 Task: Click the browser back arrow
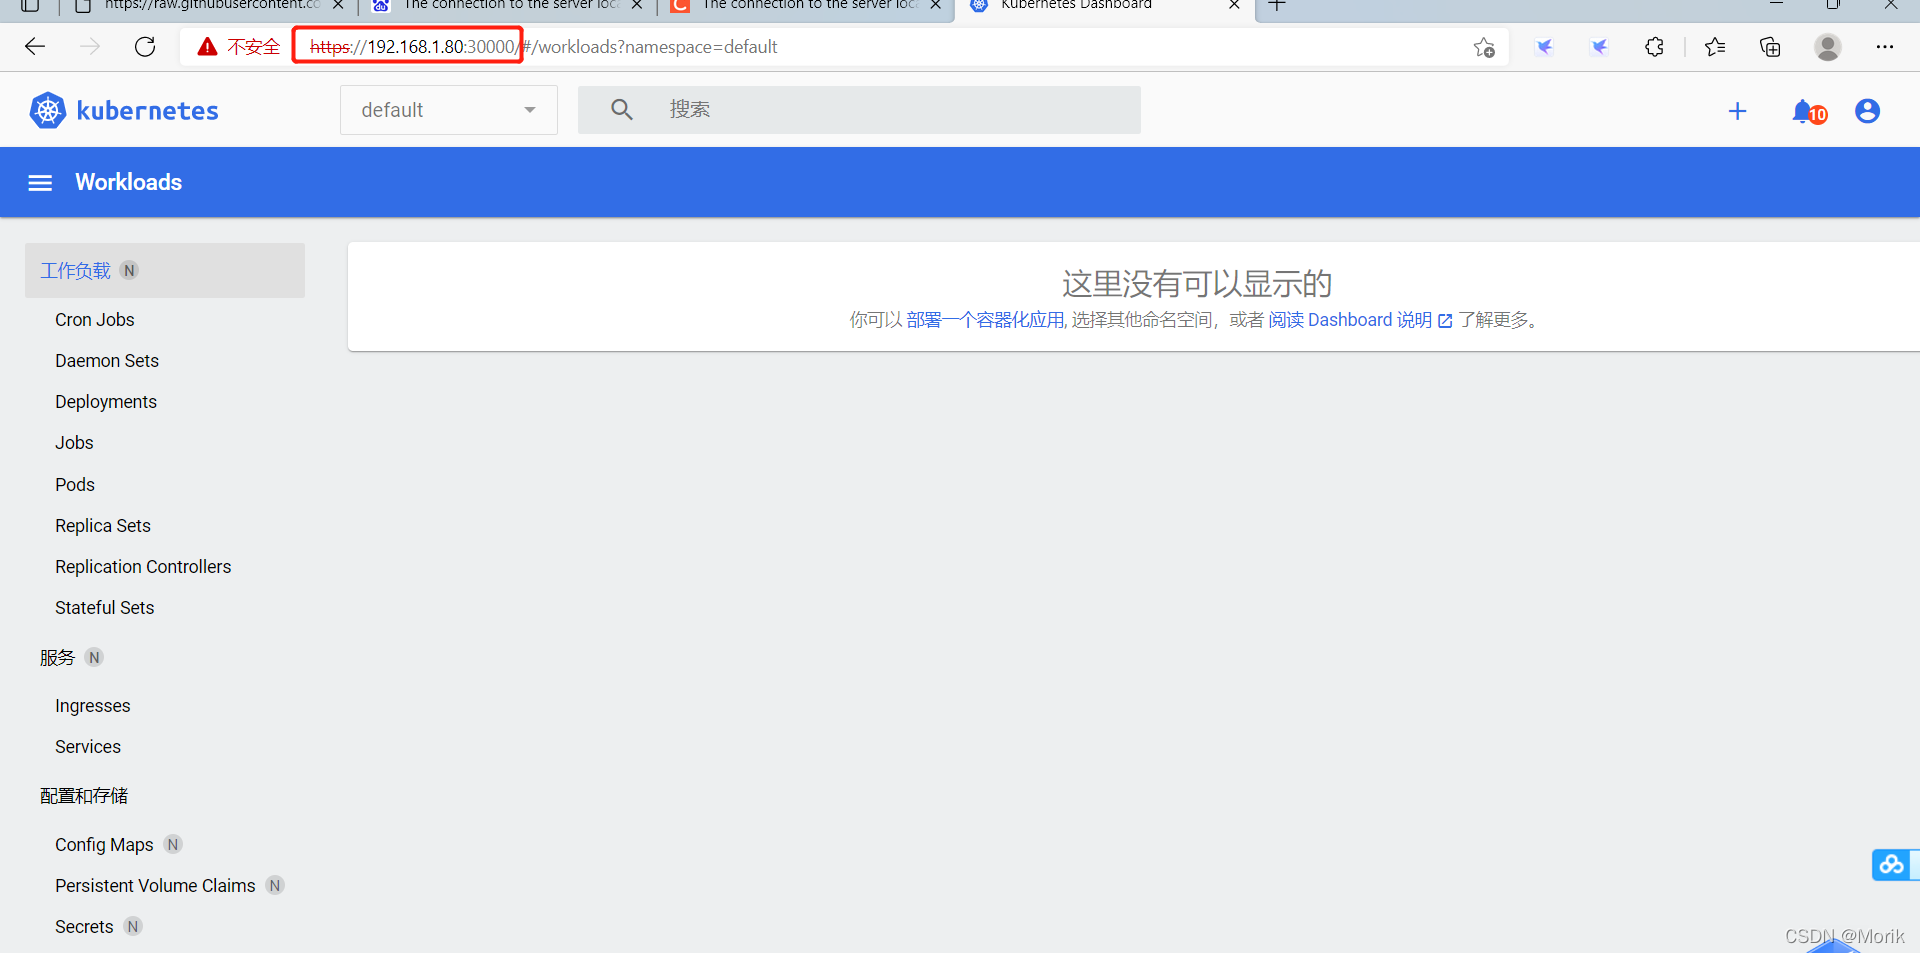click(x=35, y=47)
